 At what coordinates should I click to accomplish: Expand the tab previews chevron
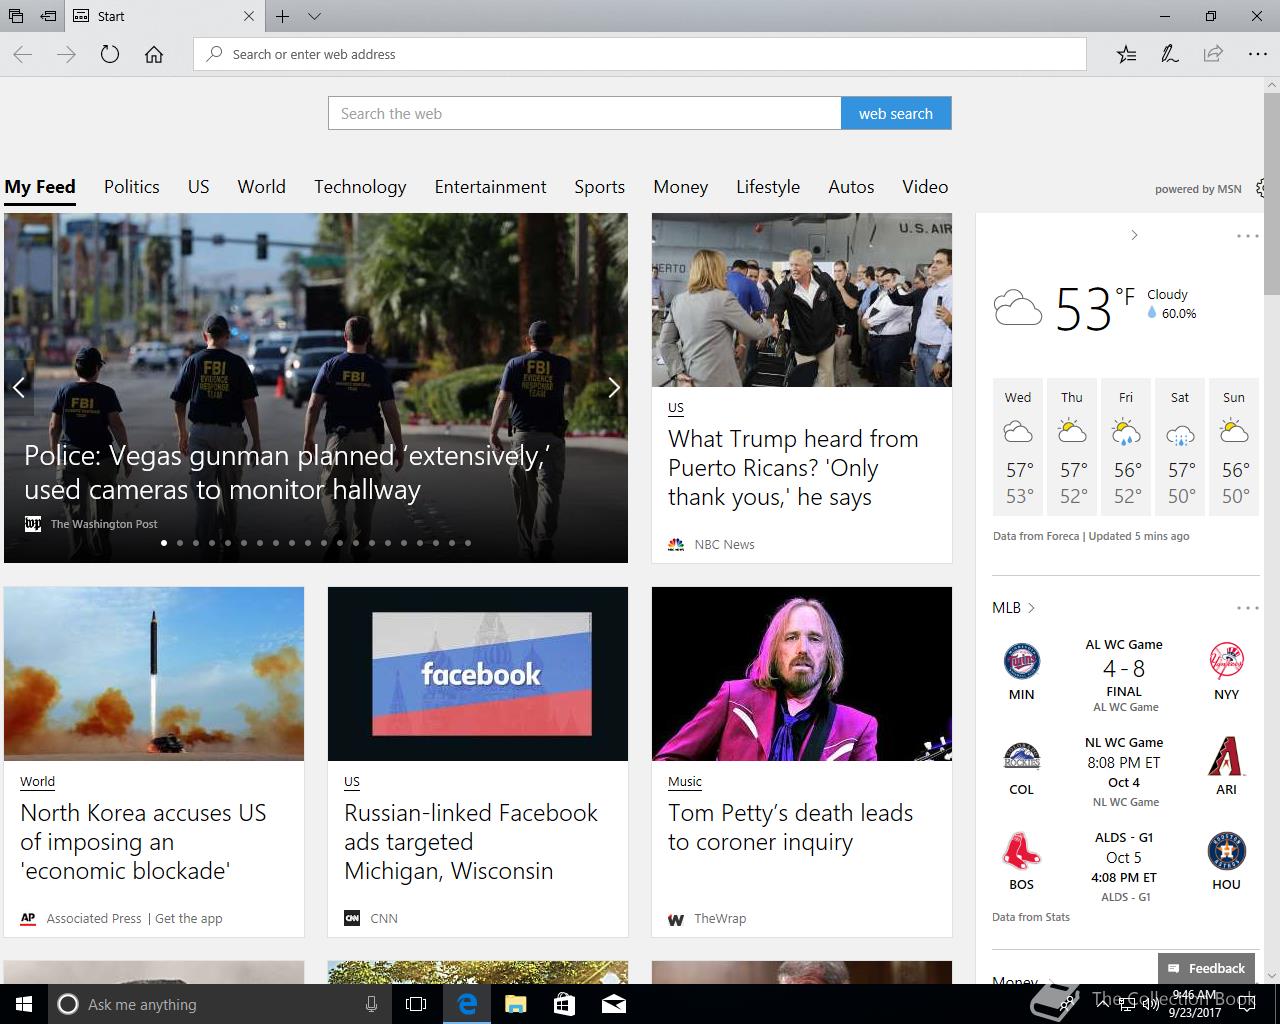coord(314,16)
